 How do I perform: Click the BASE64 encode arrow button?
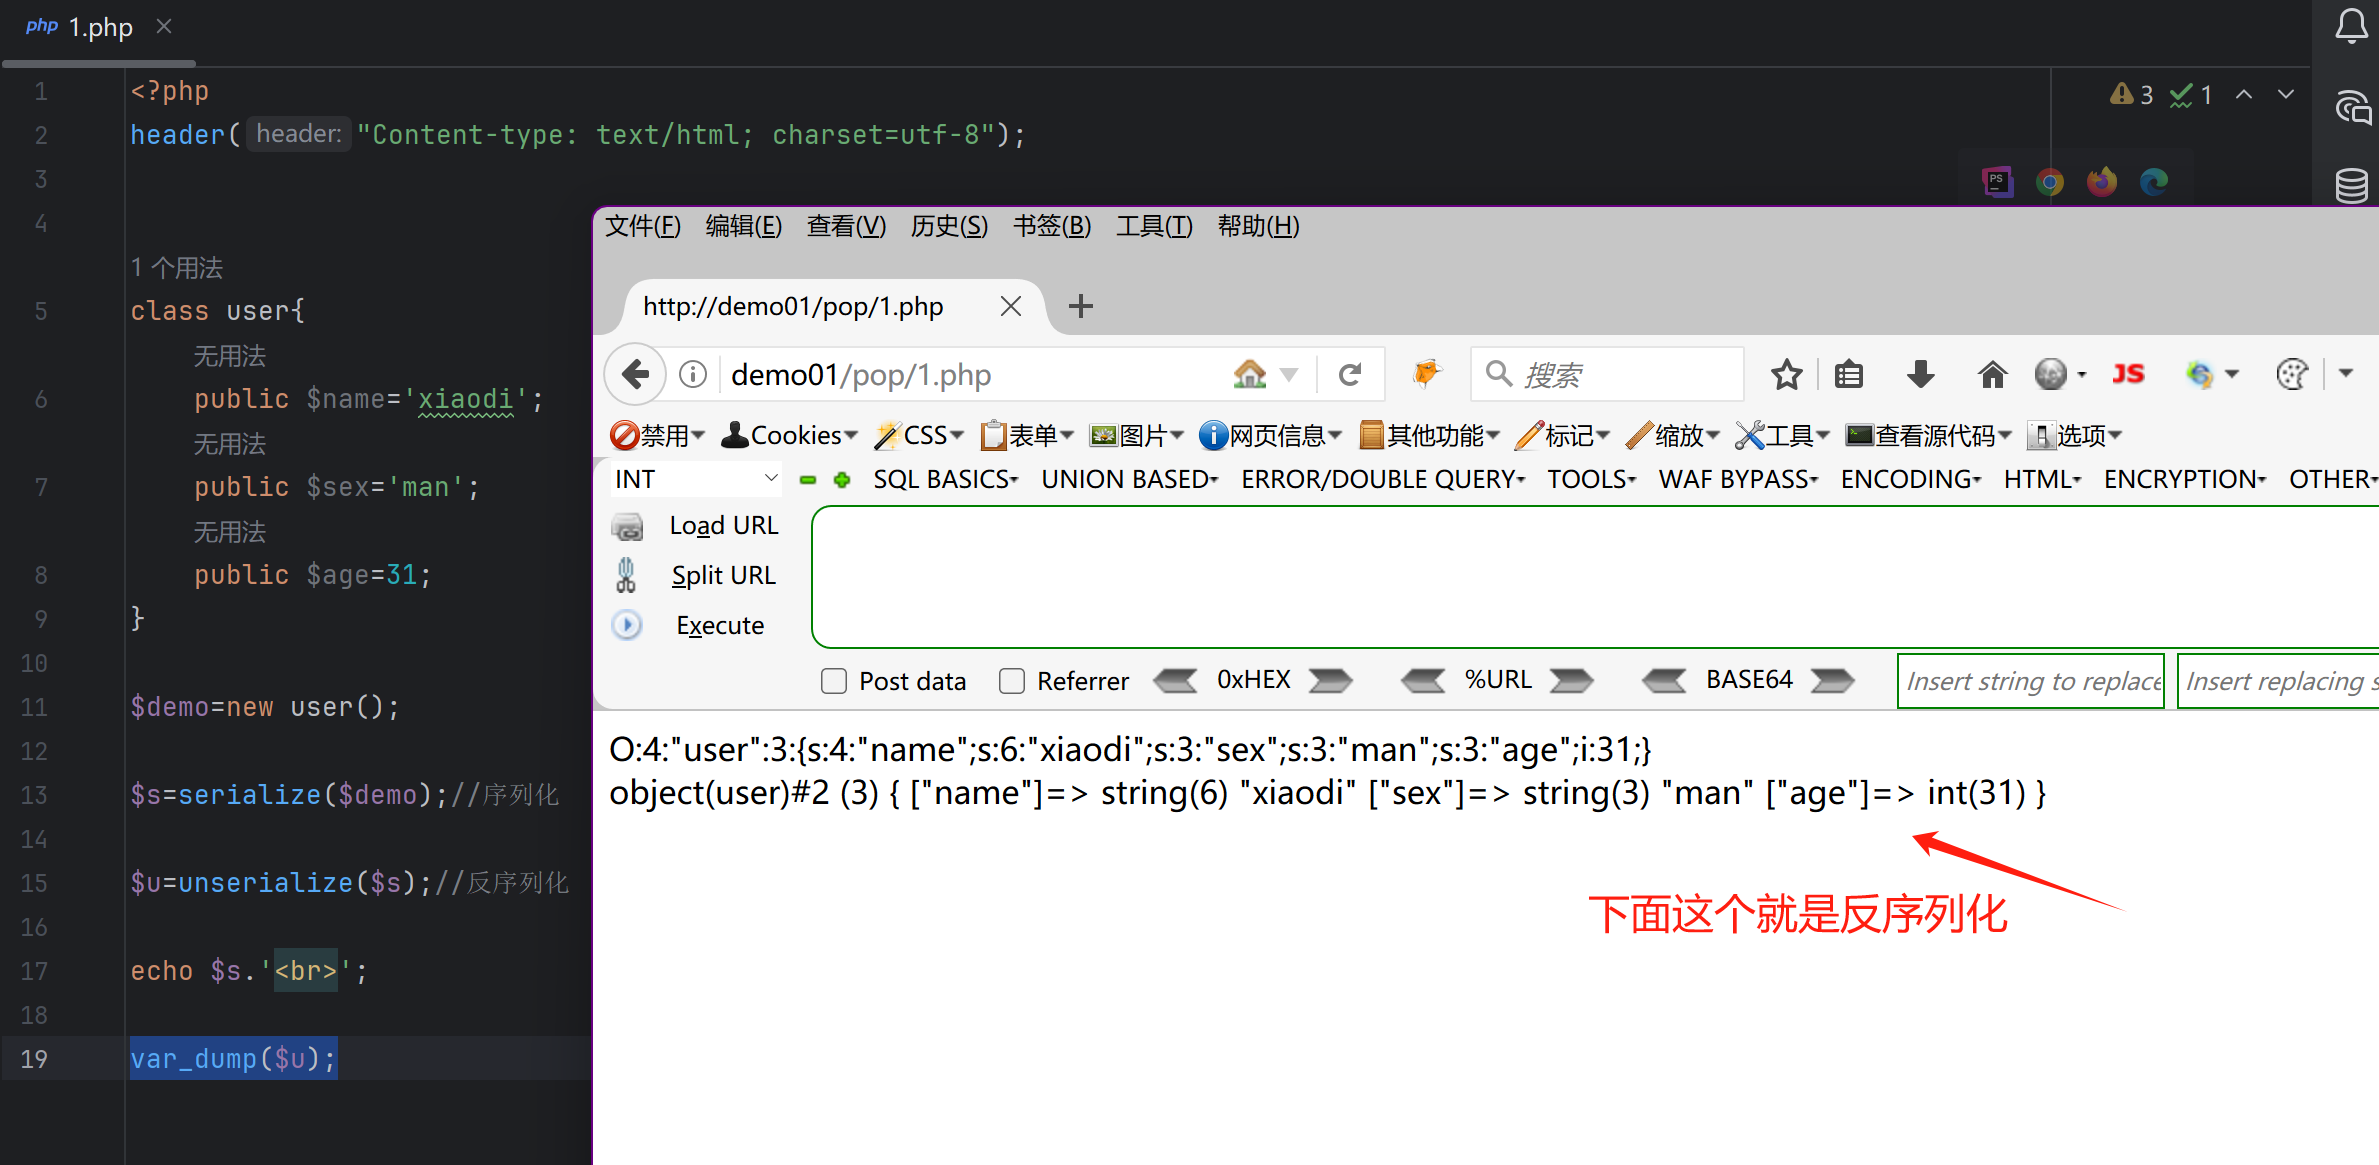(x=1832, y=679)
